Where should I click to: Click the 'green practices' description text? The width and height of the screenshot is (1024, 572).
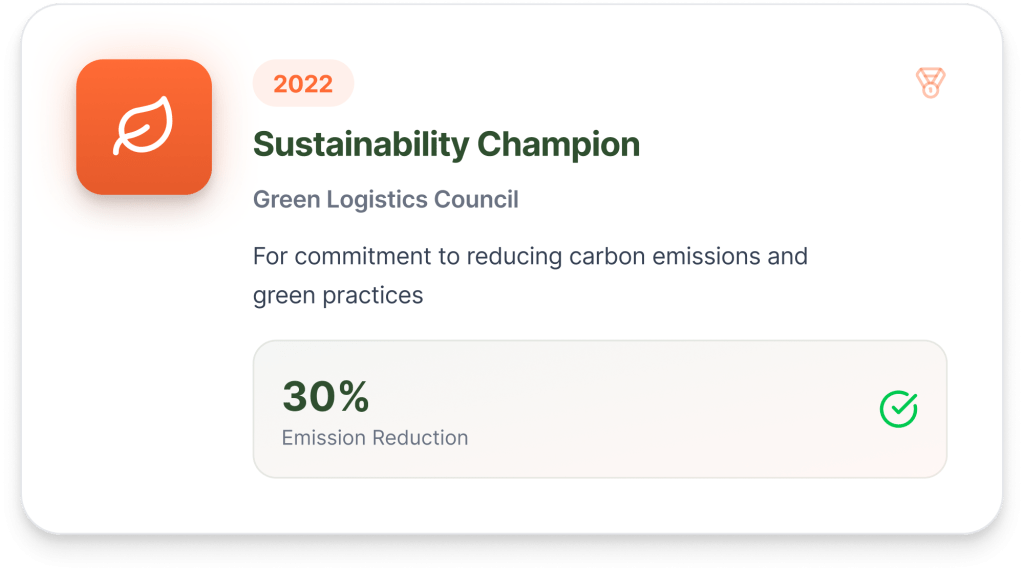tap(338, 296)
